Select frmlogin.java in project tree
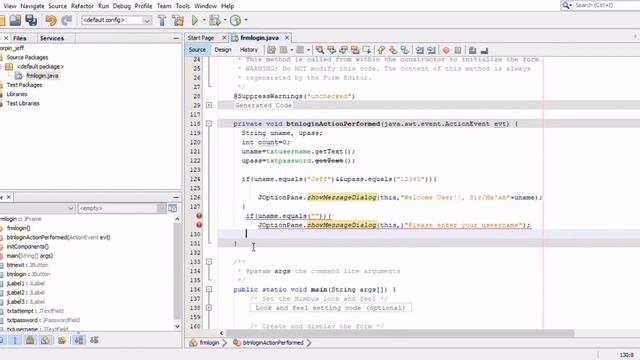Viewport: 640px width, 360px height. 42,76
